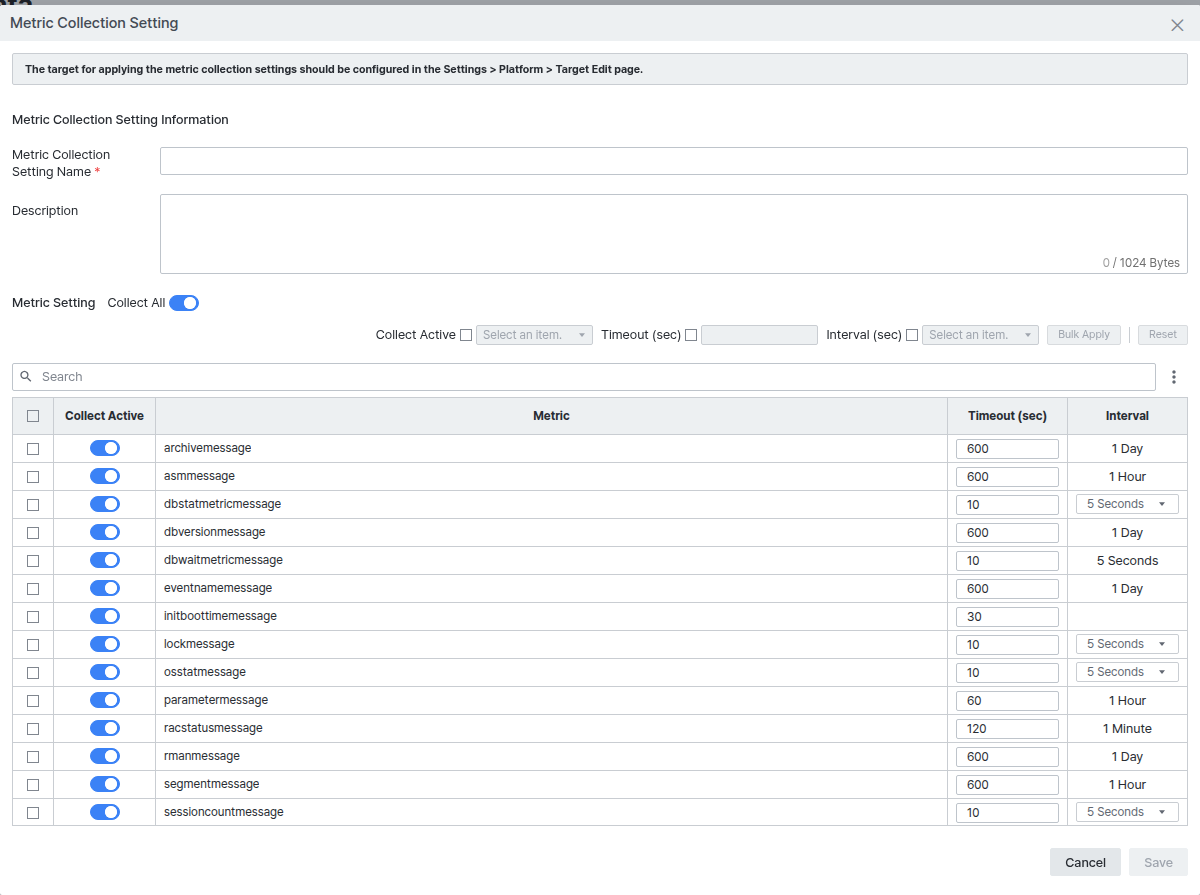
Task: Toggle the parametermessage collect switch
Action: click(x=105, y=700)
